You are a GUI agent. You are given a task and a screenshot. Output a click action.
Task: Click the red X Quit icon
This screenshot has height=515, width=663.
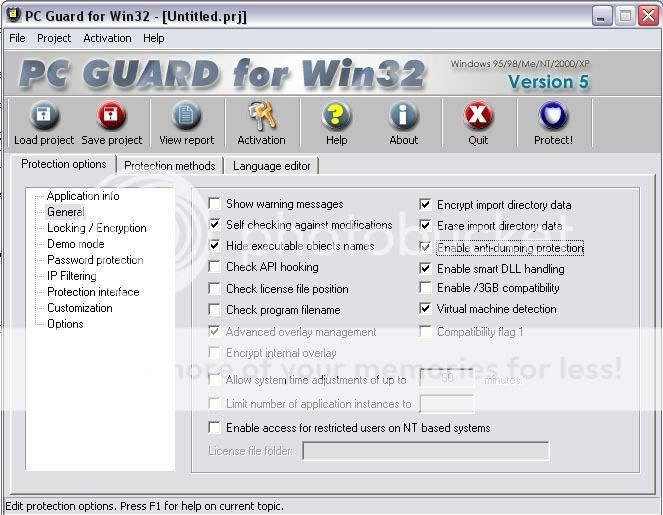coord(478,115)
